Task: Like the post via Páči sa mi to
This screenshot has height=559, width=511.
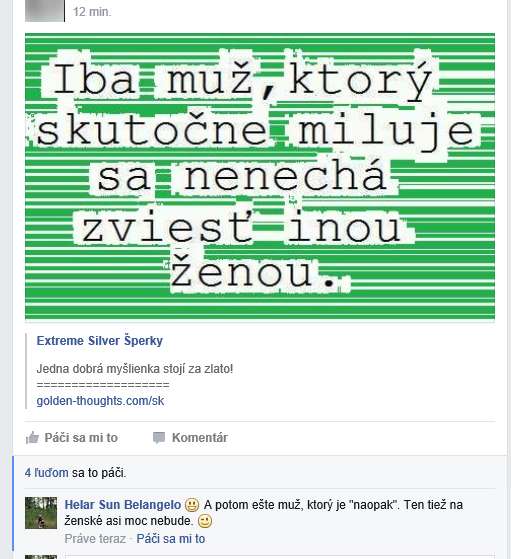Action: click(81, 437)
